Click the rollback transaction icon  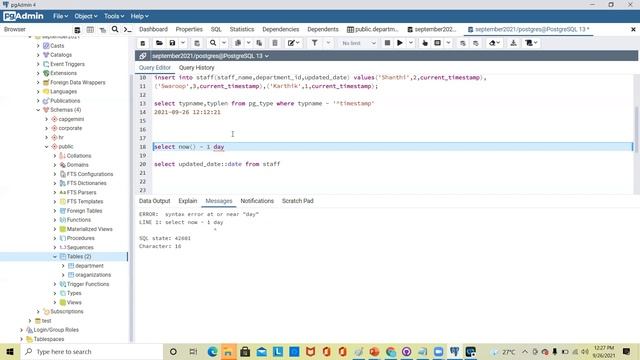click(x=476, y=43)
